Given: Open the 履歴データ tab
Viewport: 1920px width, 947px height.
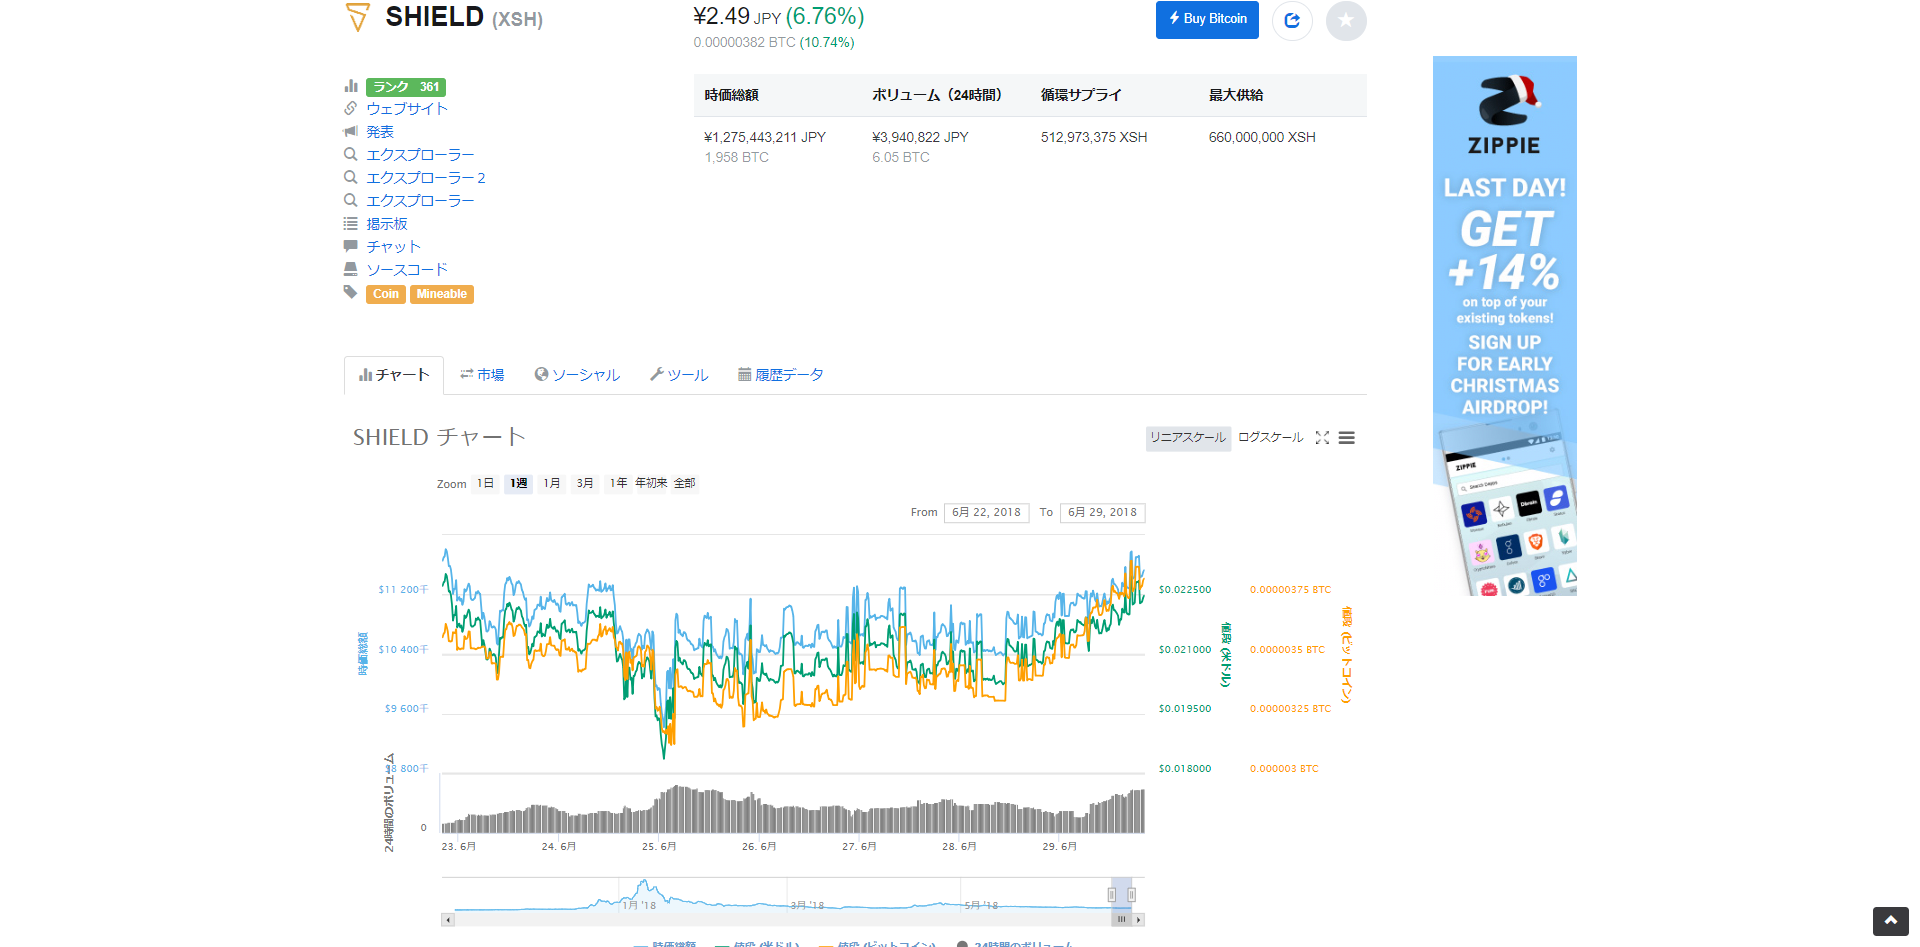Looking at the screenshot, I should (x=780, y=375).
